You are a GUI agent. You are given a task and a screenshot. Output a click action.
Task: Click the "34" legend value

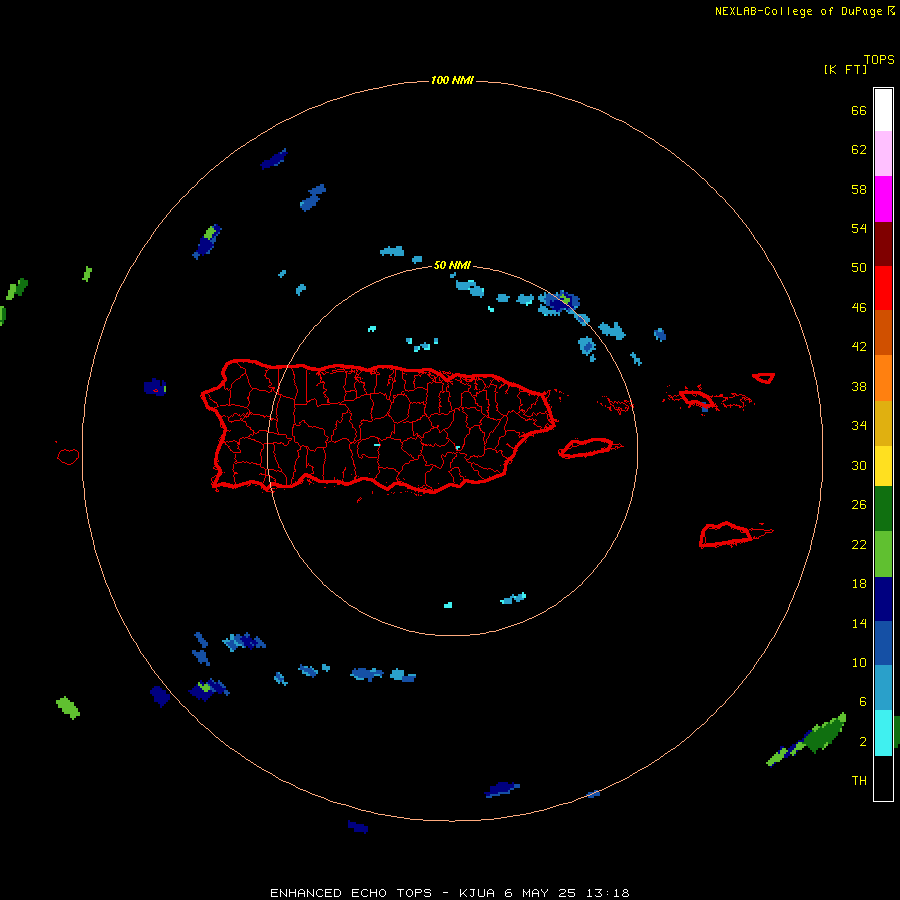coord(859,426)
